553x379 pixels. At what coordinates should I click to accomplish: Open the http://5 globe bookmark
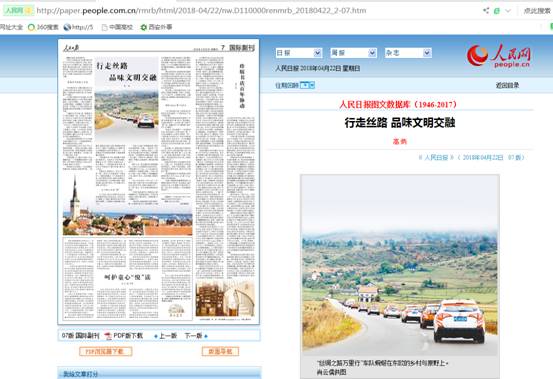point(78,27)
